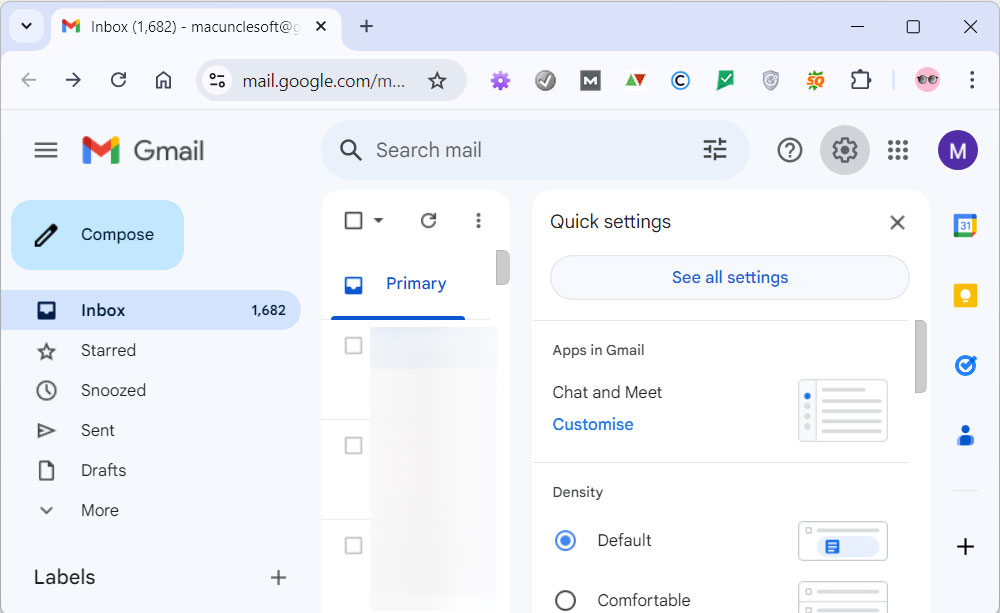Select all conversations with the checkbox
This screenshot has height=613, width=1000.
(355, 220)
